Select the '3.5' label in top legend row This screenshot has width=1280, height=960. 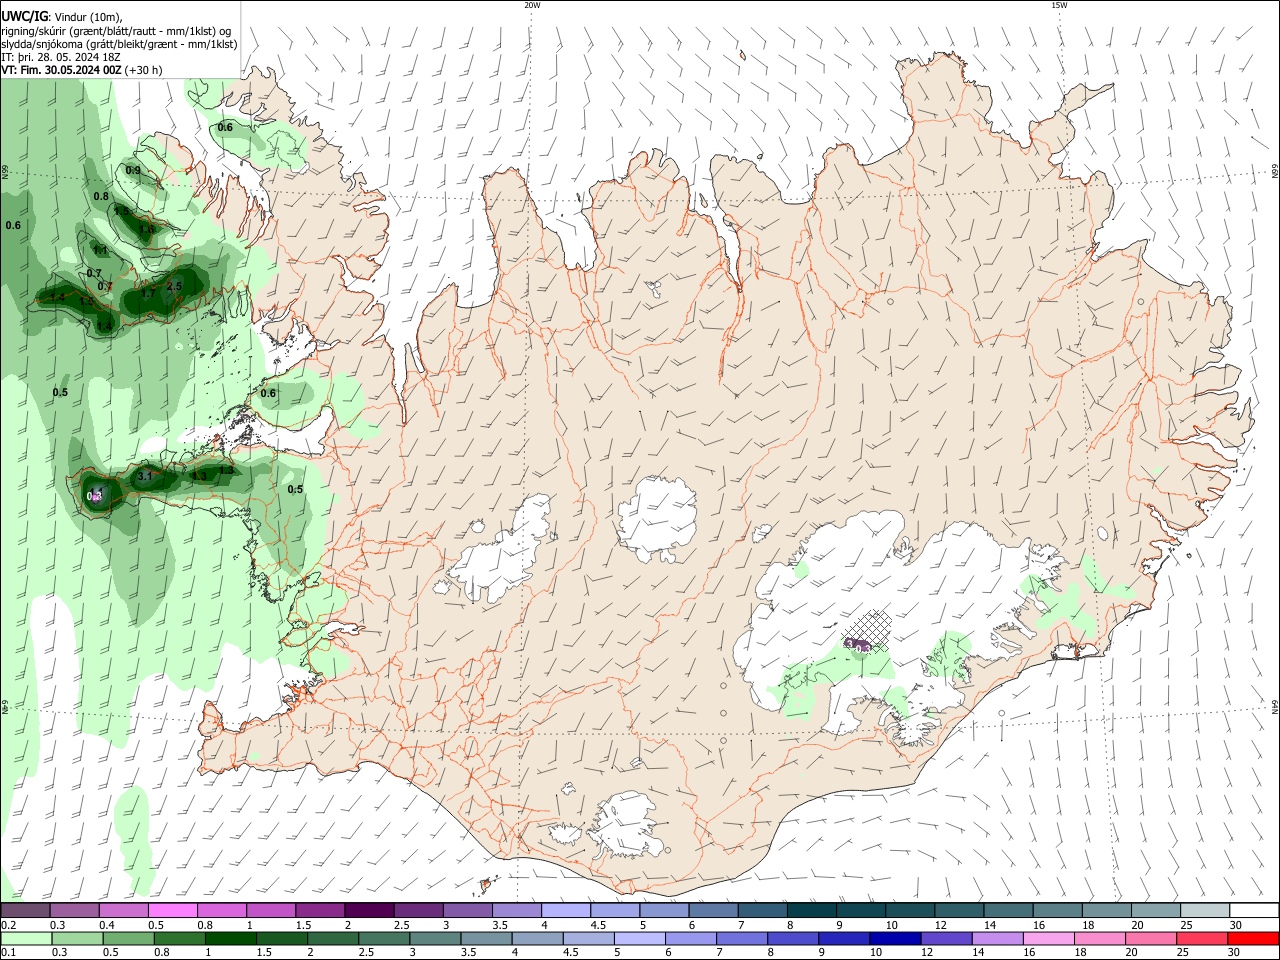pyautogui.click(x=500, y=925)
